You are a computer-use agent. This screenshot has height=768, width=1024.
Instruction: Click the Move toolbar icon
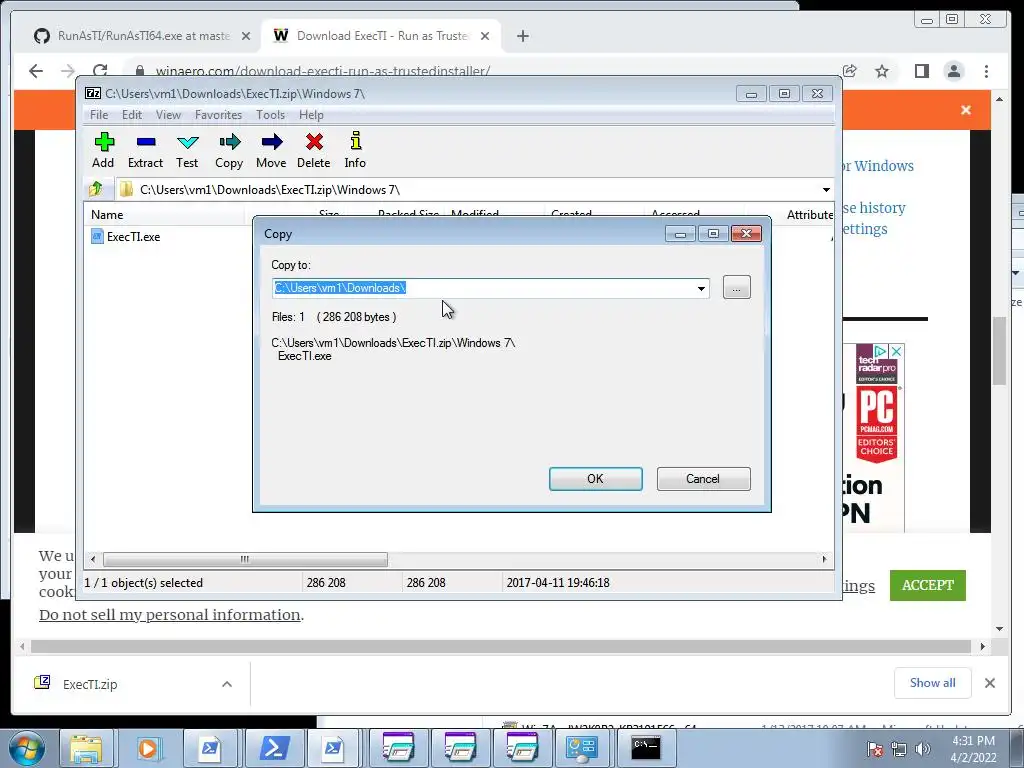point(271,150)
